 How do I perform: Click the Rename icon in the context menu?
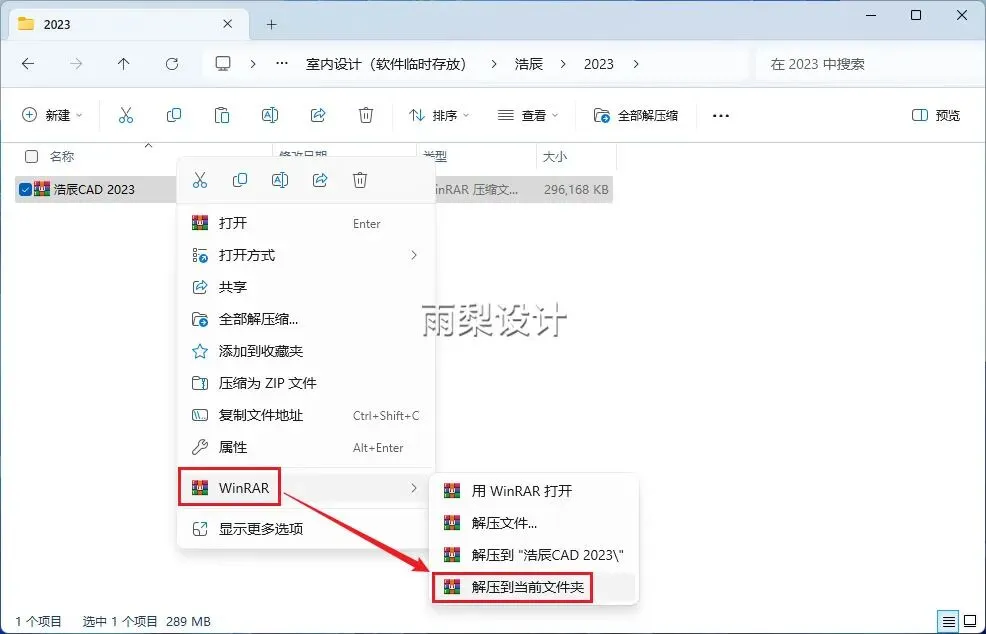[280, 181]
